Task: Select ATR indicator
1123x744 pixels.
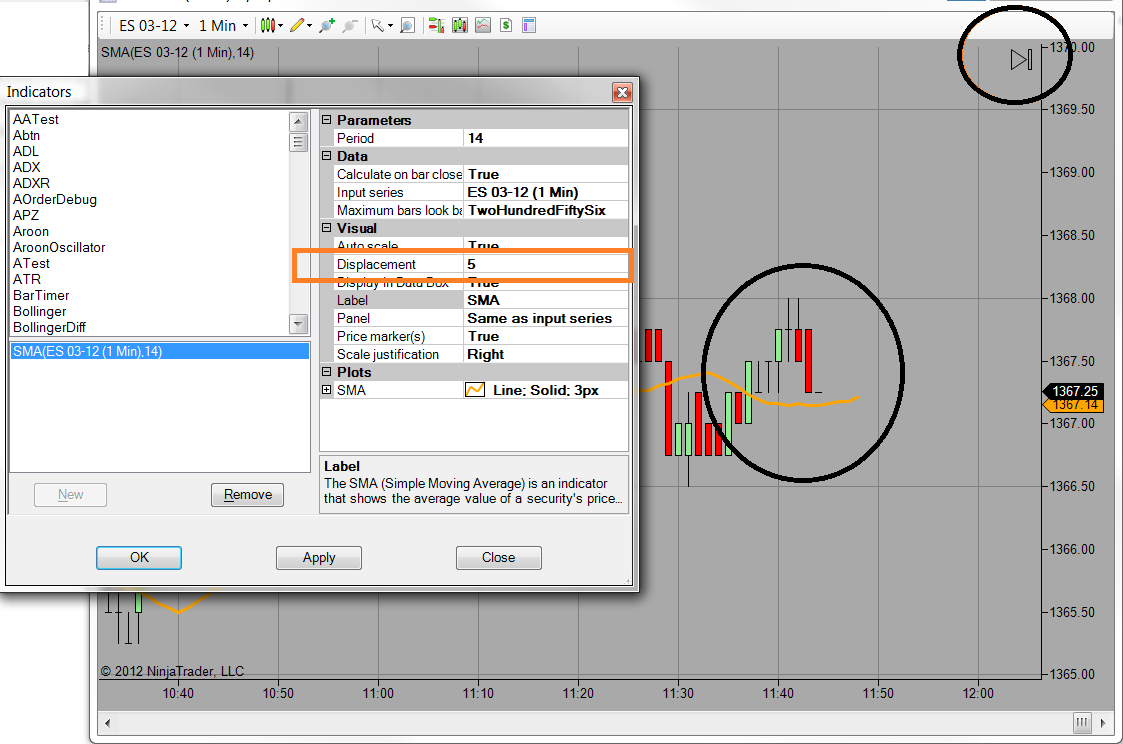Action: tap(26, 279)
